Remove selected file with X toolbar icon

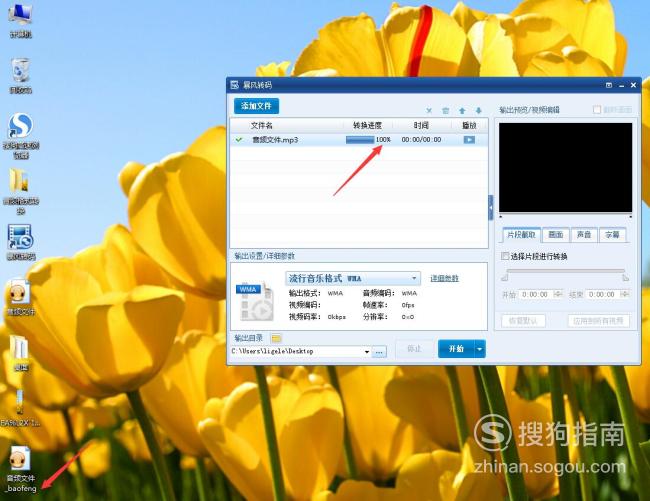click(x=429, y=110)
